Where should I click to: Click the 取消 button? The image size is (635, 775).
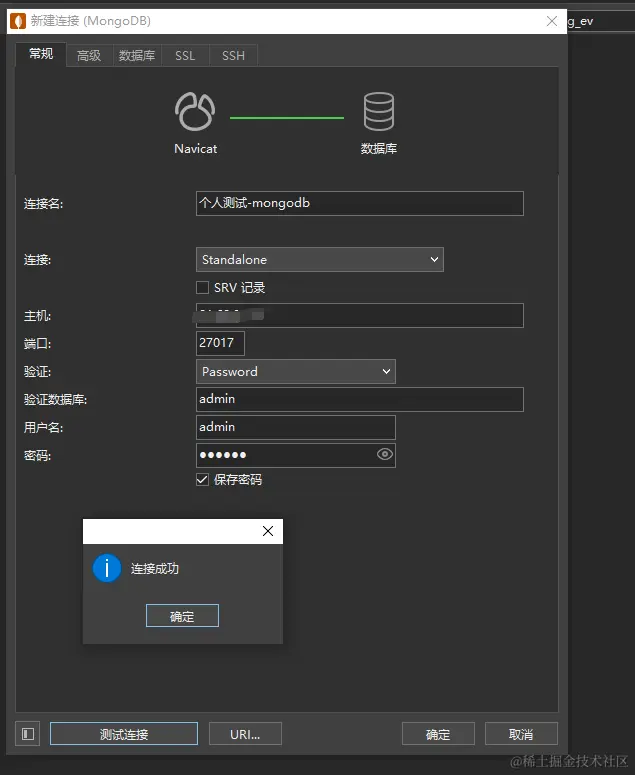521,734
